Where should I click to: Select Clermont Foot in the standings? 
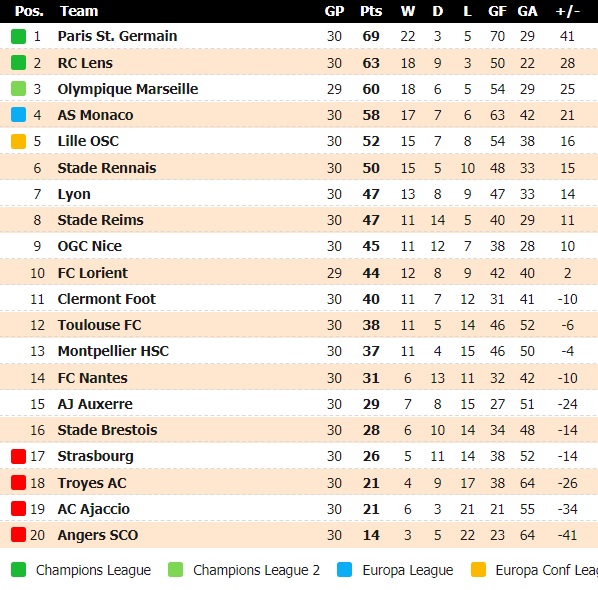tap(106, 299)
